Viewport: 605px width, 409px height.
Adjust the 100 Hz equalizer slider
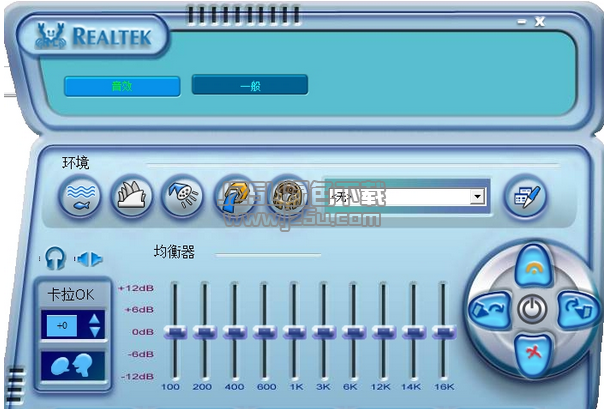point(175,332)
